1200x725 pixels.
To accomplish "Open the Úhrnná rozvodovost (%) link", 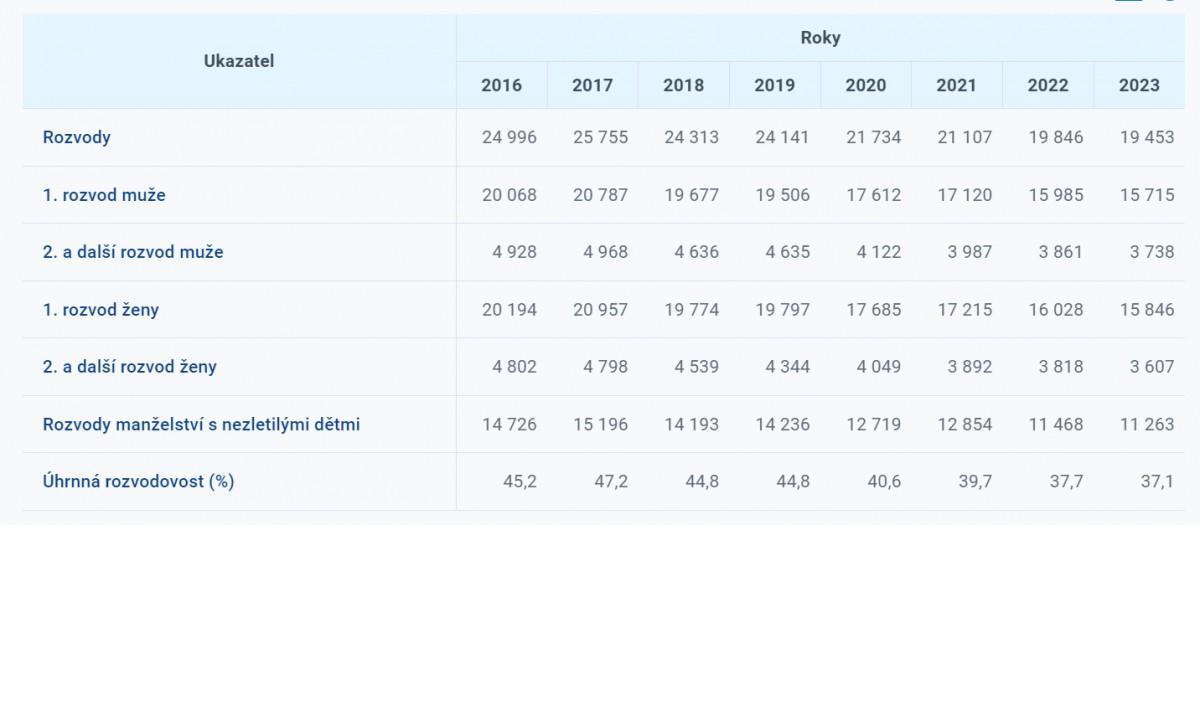I will (x=138, y=481).
